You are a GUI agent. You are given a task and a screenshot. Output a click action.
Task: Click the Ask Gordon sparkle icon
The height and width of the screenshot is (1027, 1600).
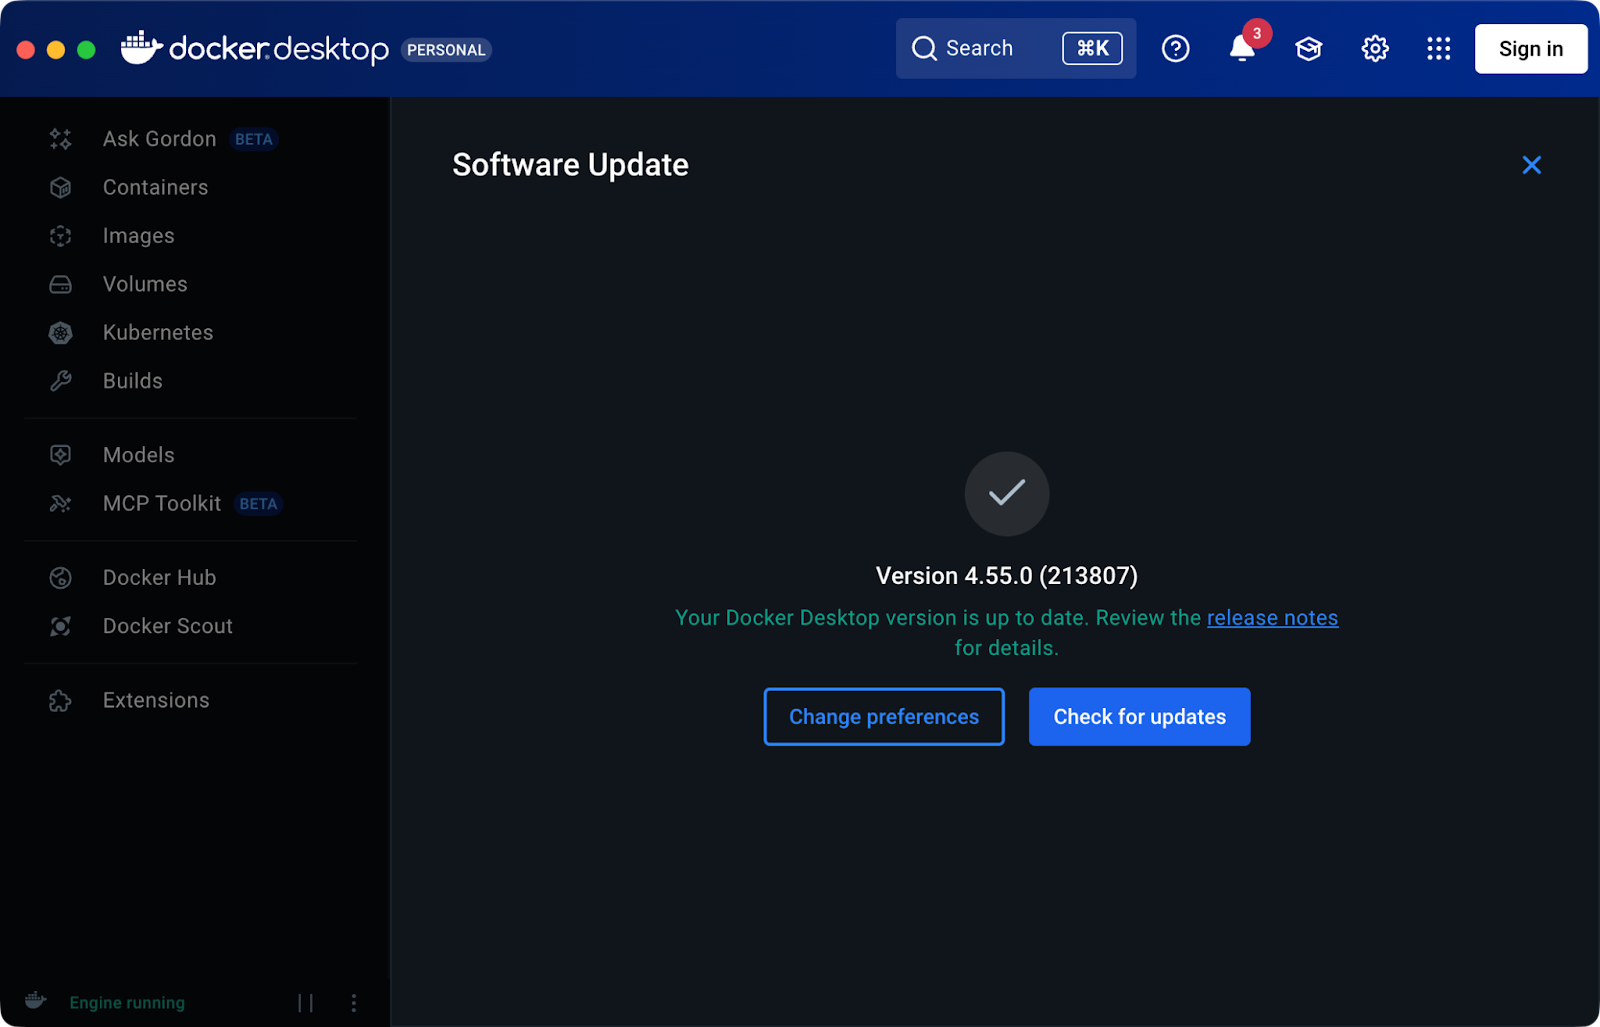(61, 139)
